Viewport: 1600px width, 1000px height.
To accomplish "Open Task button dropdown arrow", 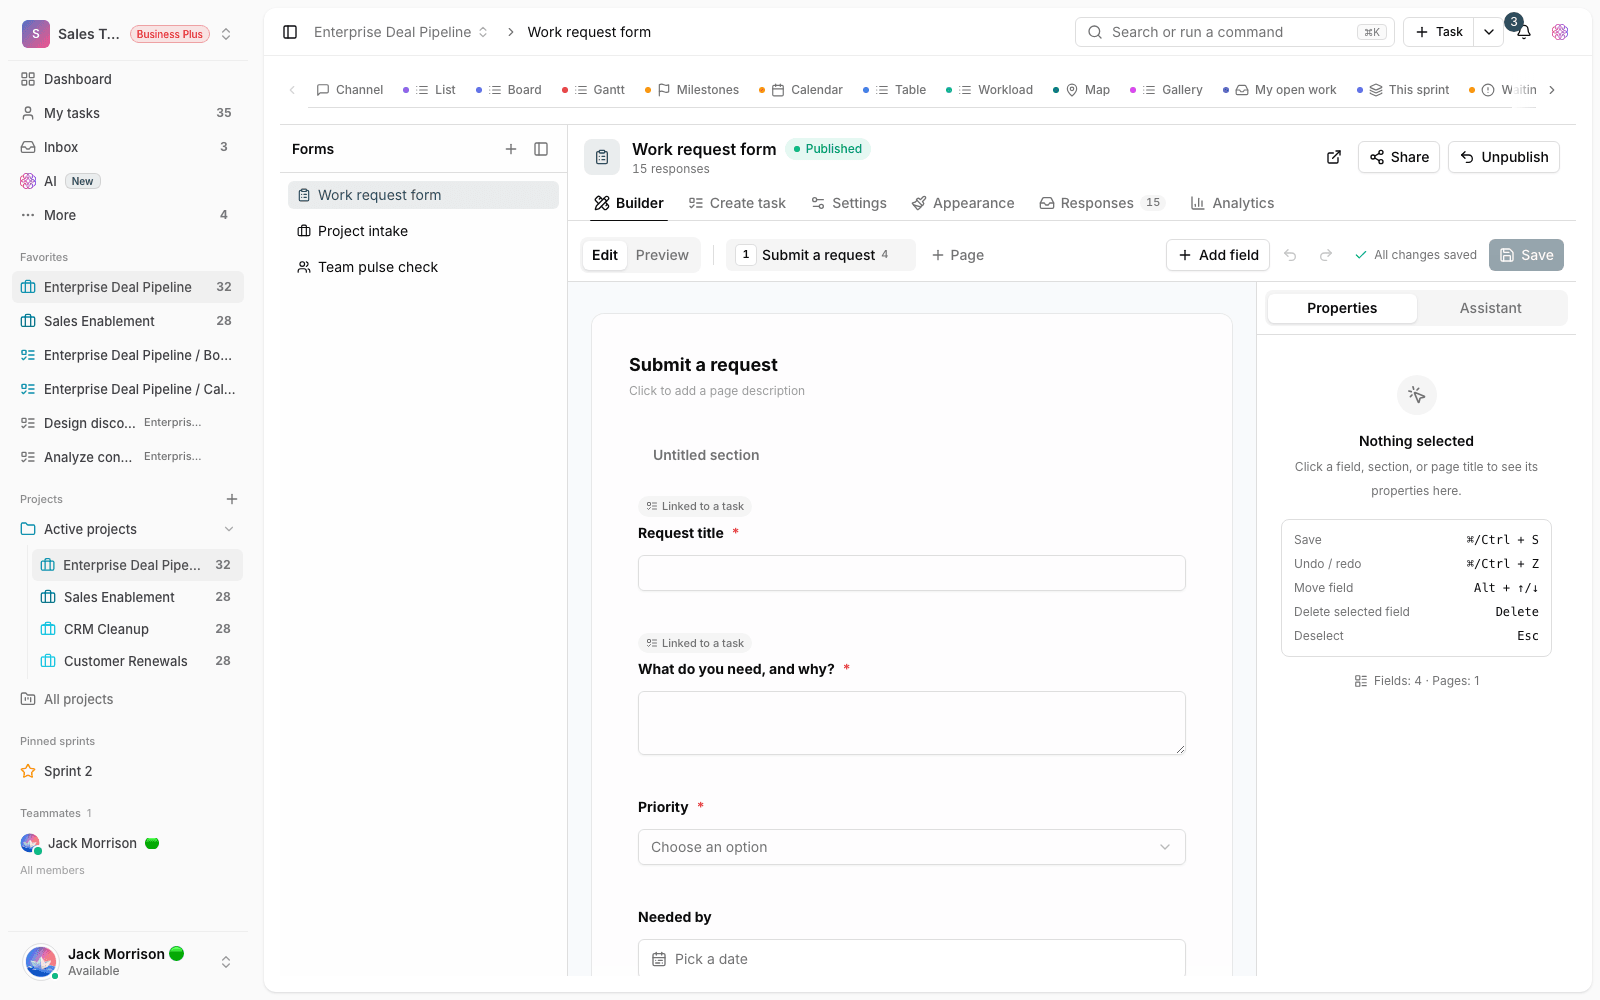I will [1489, 32].
